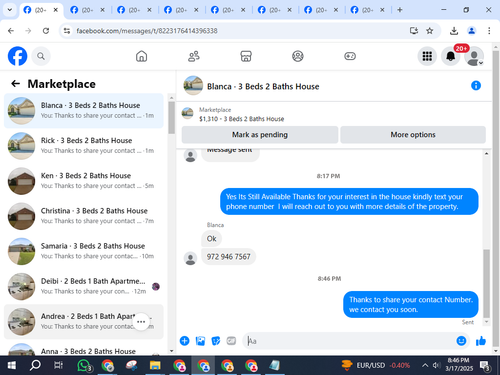This screenshot has height=375, width=500.
Task: Open the Groups icon in top navigation
Action: pyautogui.click(x=298, y=56)
